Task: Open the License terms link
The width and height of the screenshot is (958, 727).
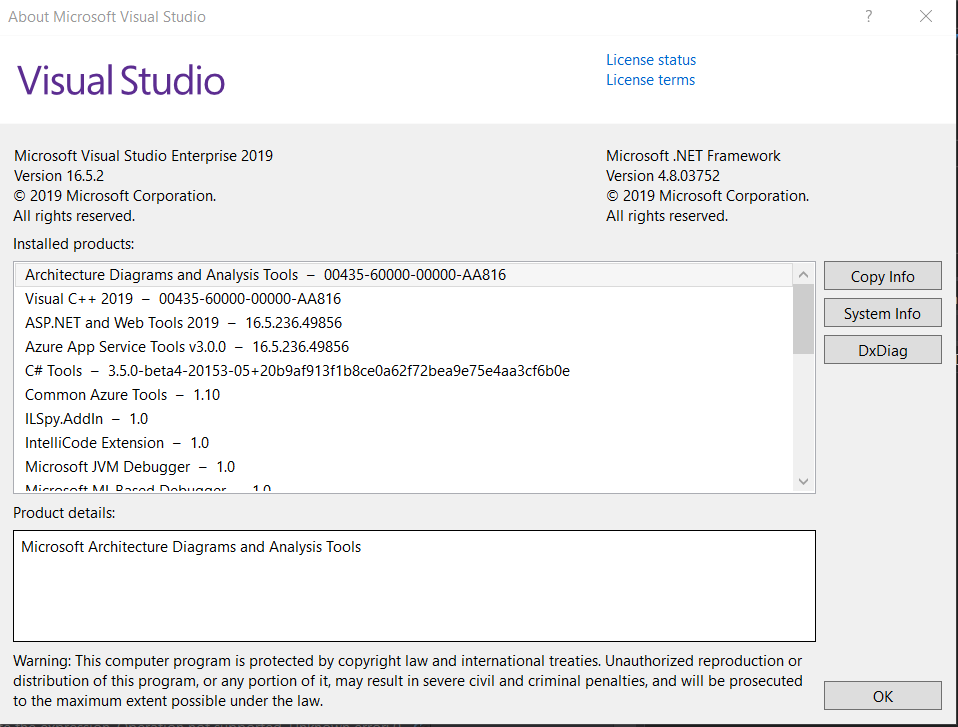Action: 650,80
